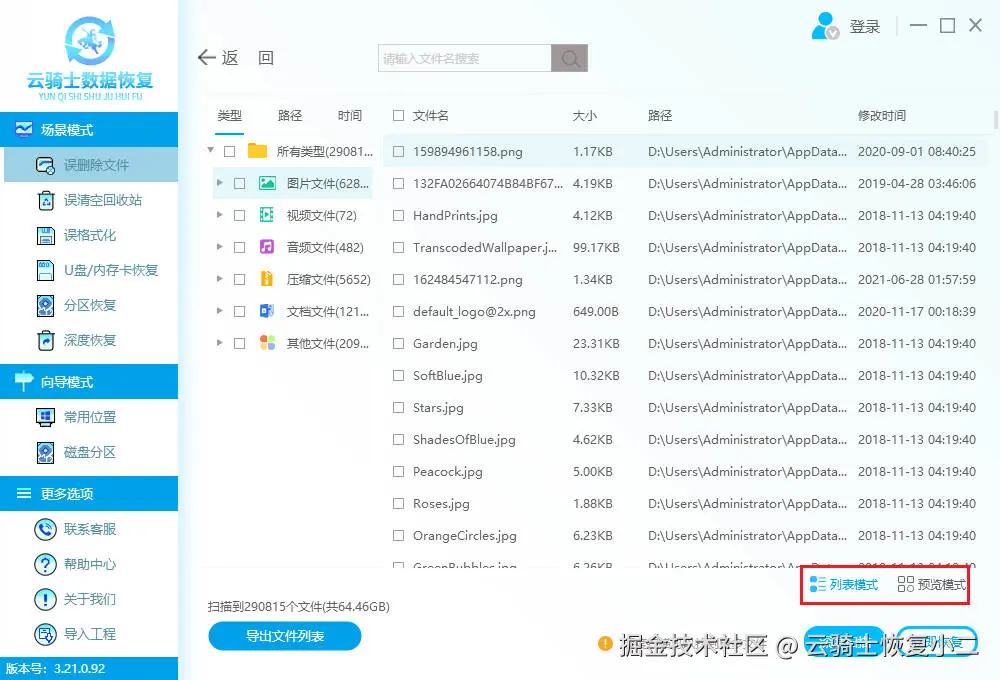Expand the 图片文件 tree node
The height and width of the screenshot is (680, 1000).
(219, 183)
